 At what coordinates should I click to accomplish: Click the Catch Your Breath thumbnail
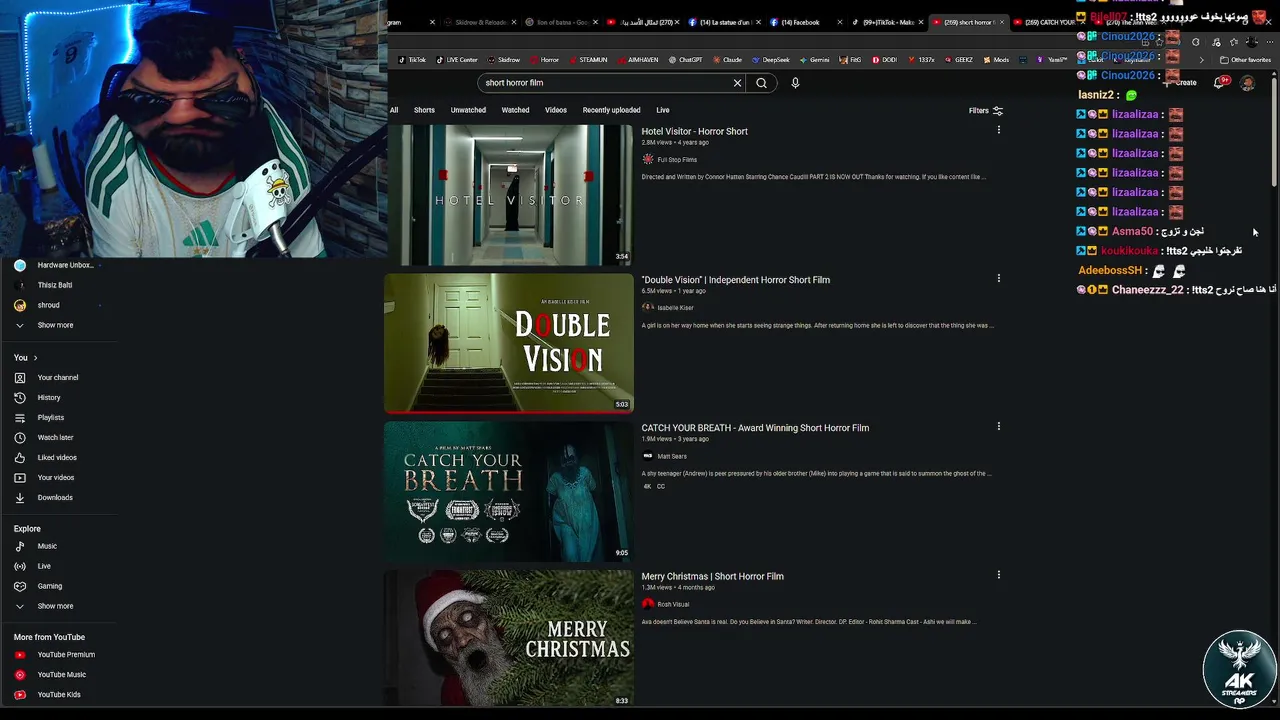coord(509,491)
